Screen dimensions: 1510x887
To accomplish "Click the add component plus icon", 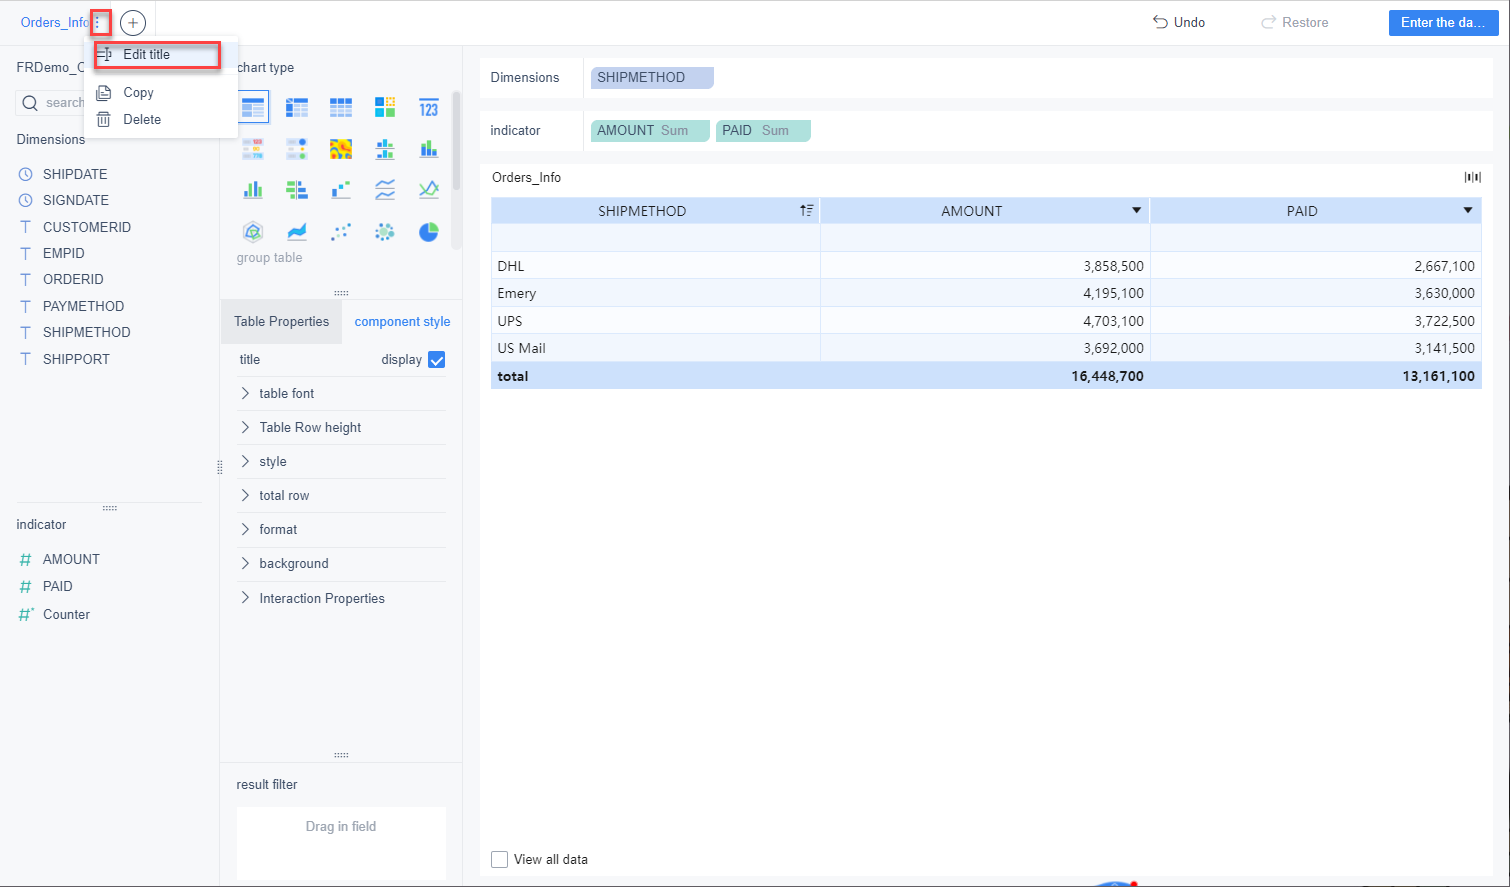I will pyautogui.click(x=133, y=23).
